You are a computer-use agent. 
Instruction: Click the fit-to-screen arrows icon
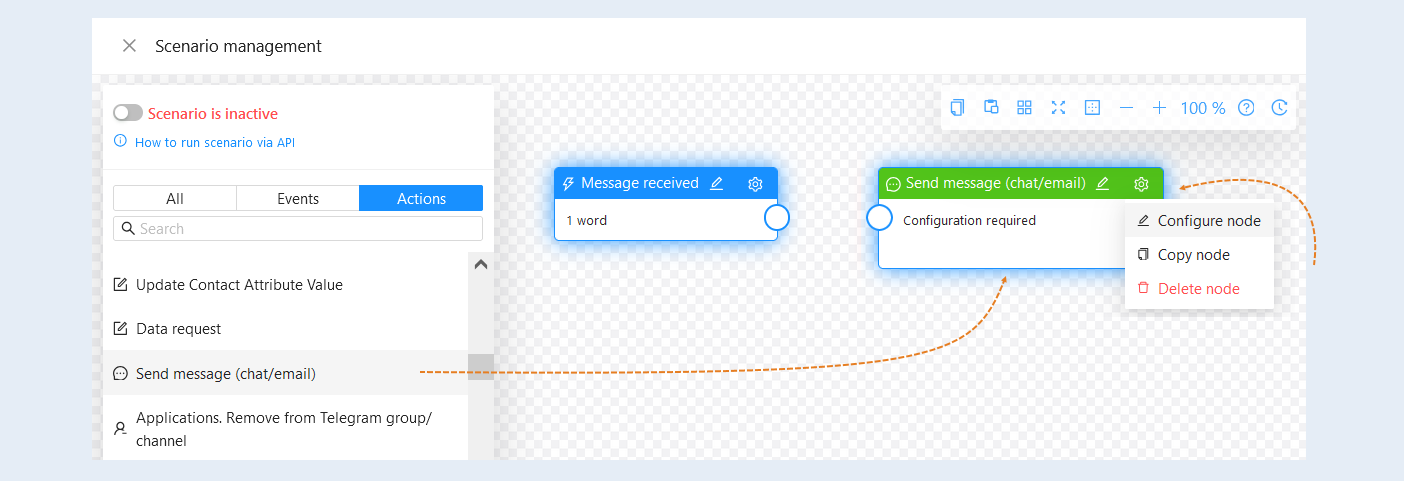click(x=1058, y=108)
